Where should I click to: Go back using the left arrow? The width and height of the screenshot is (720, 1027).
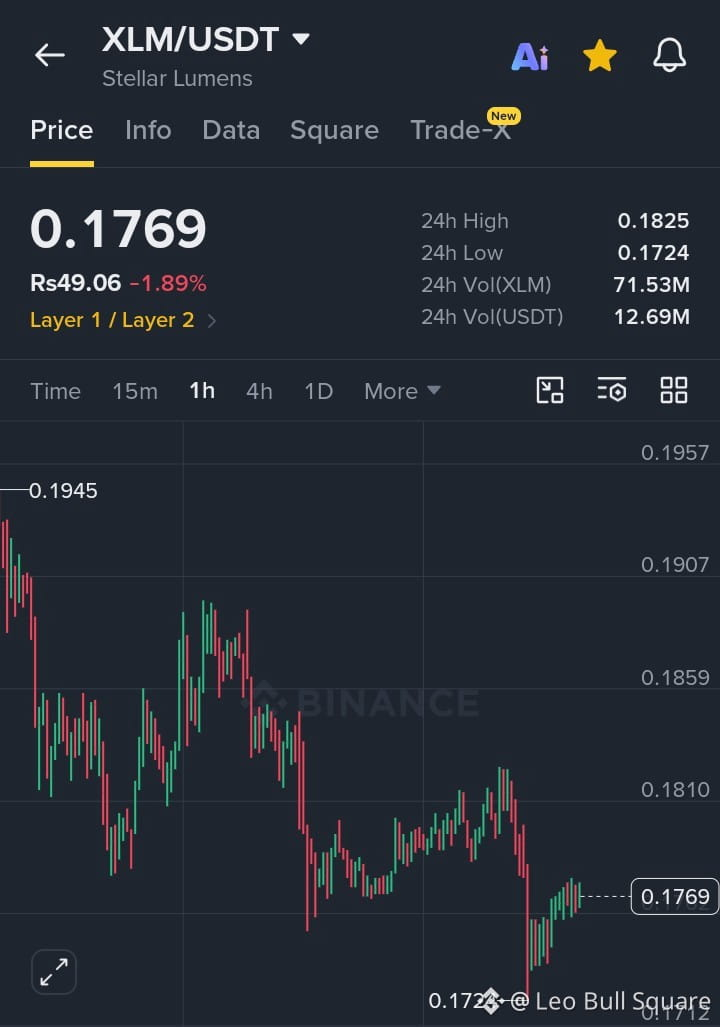50,55
